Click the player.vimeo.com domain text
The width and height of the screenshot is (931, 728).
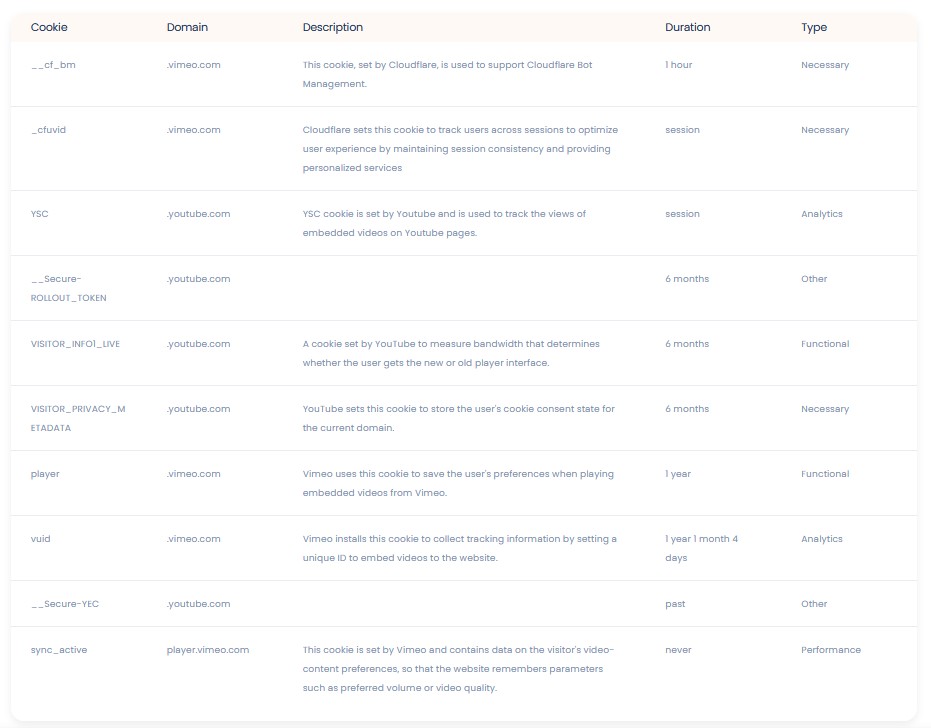click(208, 650)
